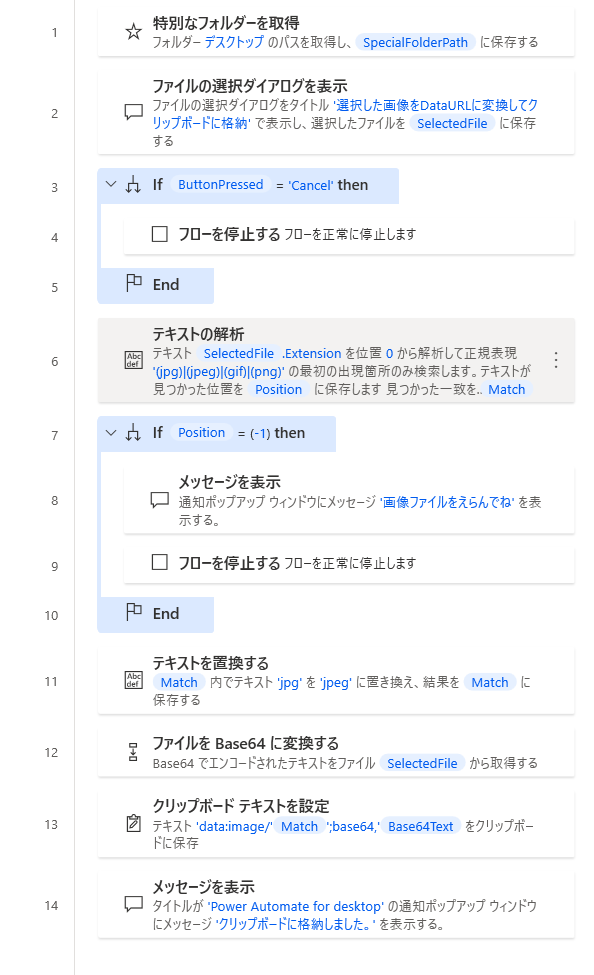Click the flag icon of End on line 5
The width and height of the screenshot is (594, 975).
[134, 284]
